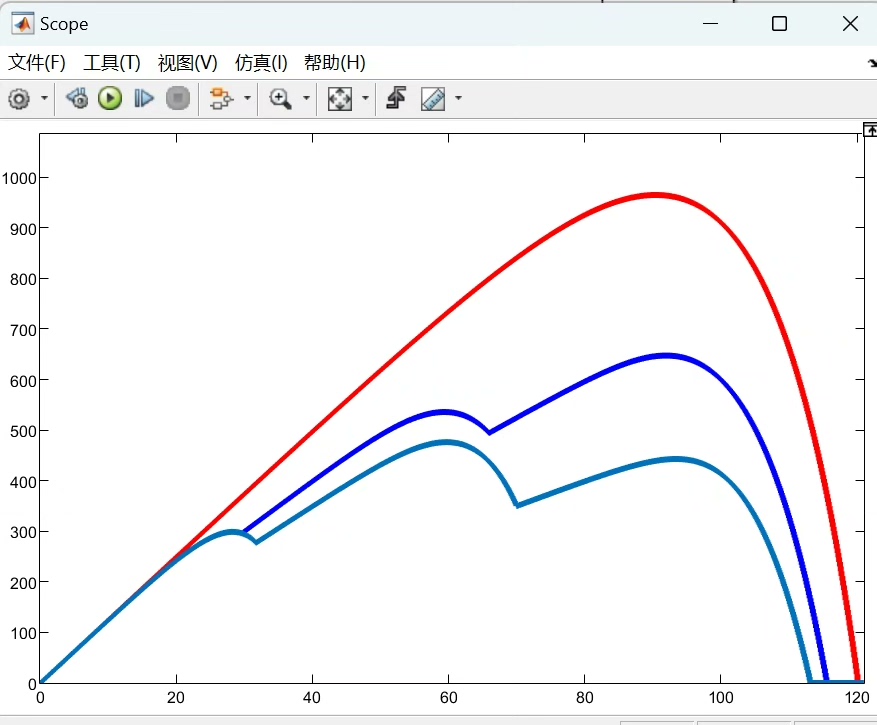Click the grayed Stop simulation button
The width and height of the screenshot is (877, 725).
pos(178,98)
